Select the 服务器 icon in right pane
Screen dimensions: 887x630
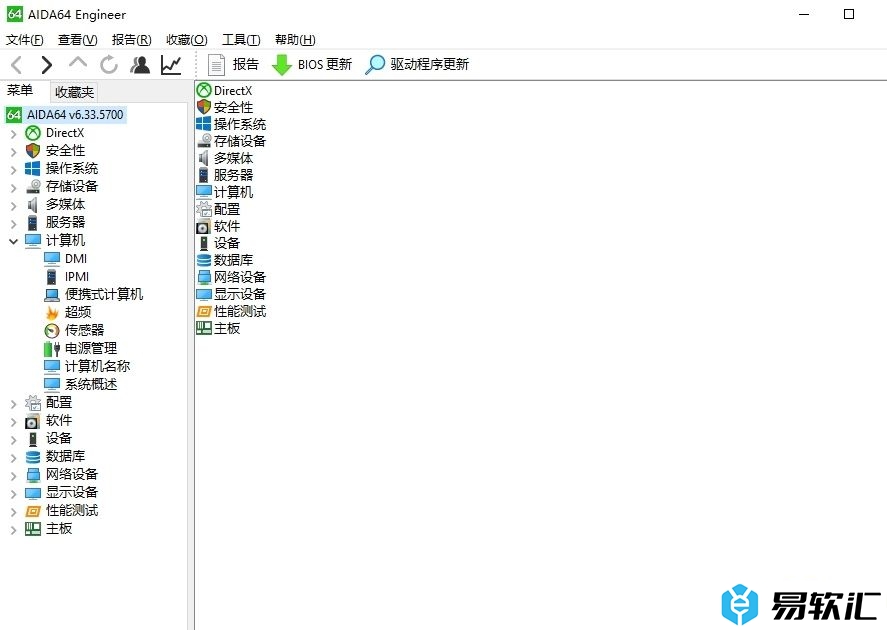(204, 175)
